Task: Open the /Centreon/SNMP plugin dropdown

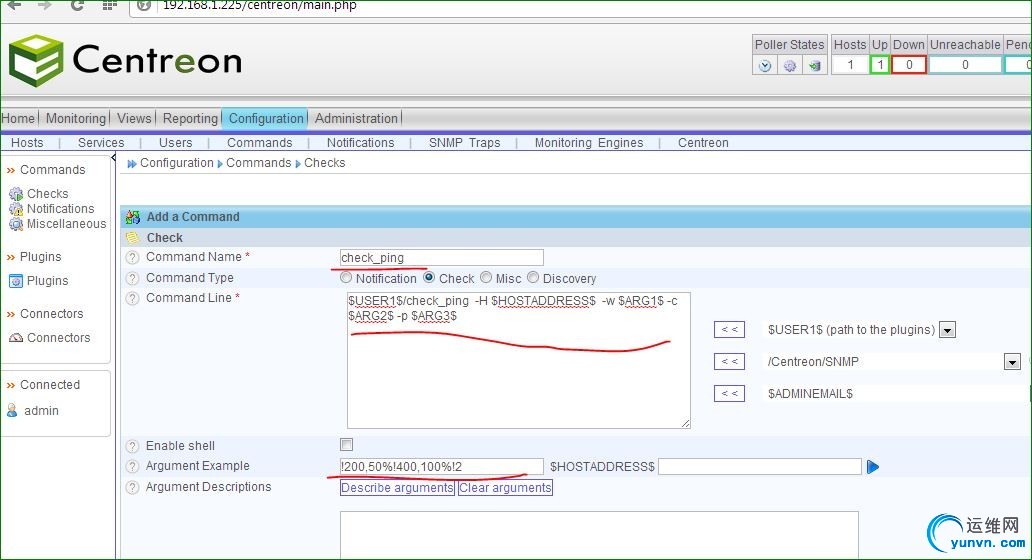Action: click(1012, 361)
